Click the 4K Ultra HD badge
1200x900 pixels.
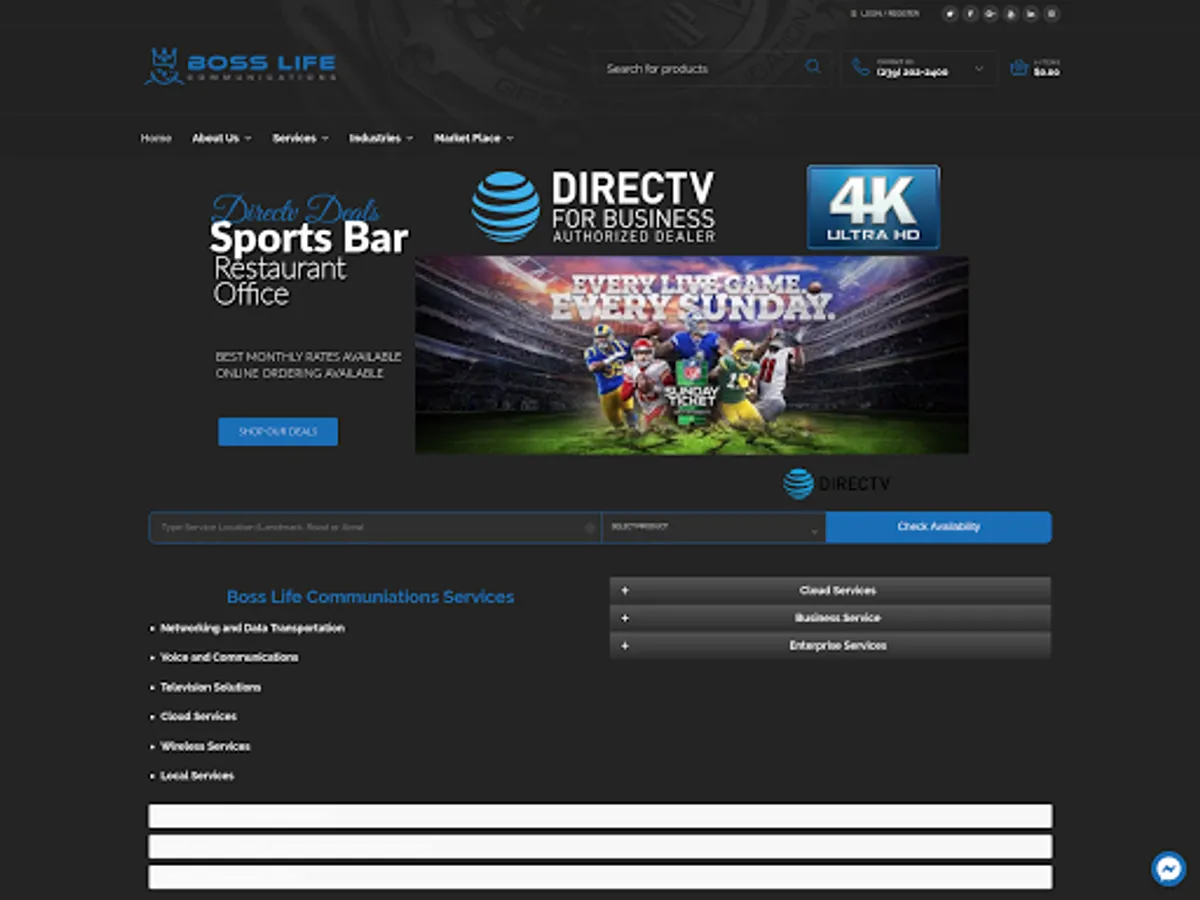pyautogui.click(x=873, y=207)
